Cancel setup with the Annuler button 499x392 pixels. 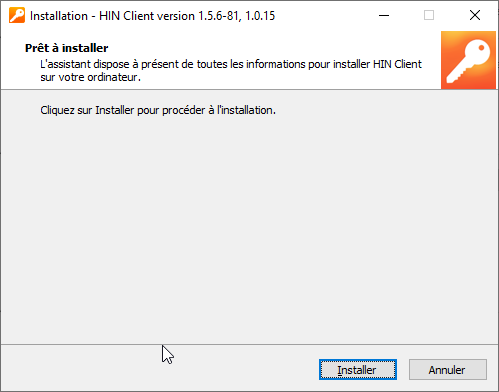click(x=448, y=369)
